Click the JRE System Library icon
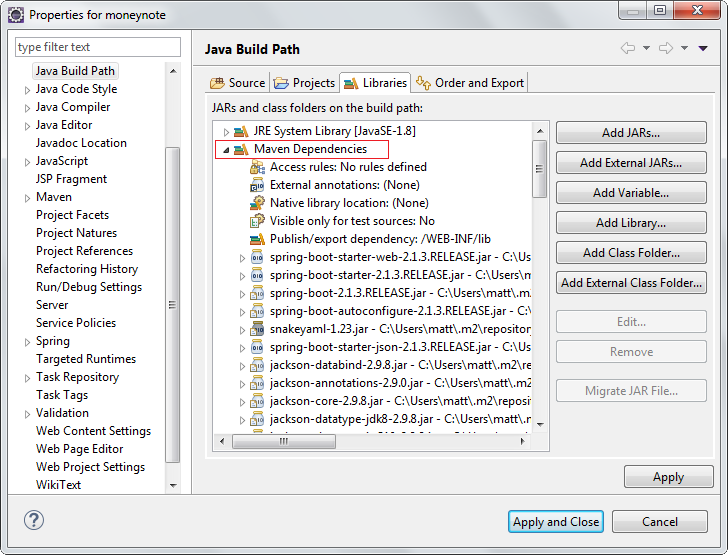This screenshot has width=728, height=555. click(x=241, y=131)
